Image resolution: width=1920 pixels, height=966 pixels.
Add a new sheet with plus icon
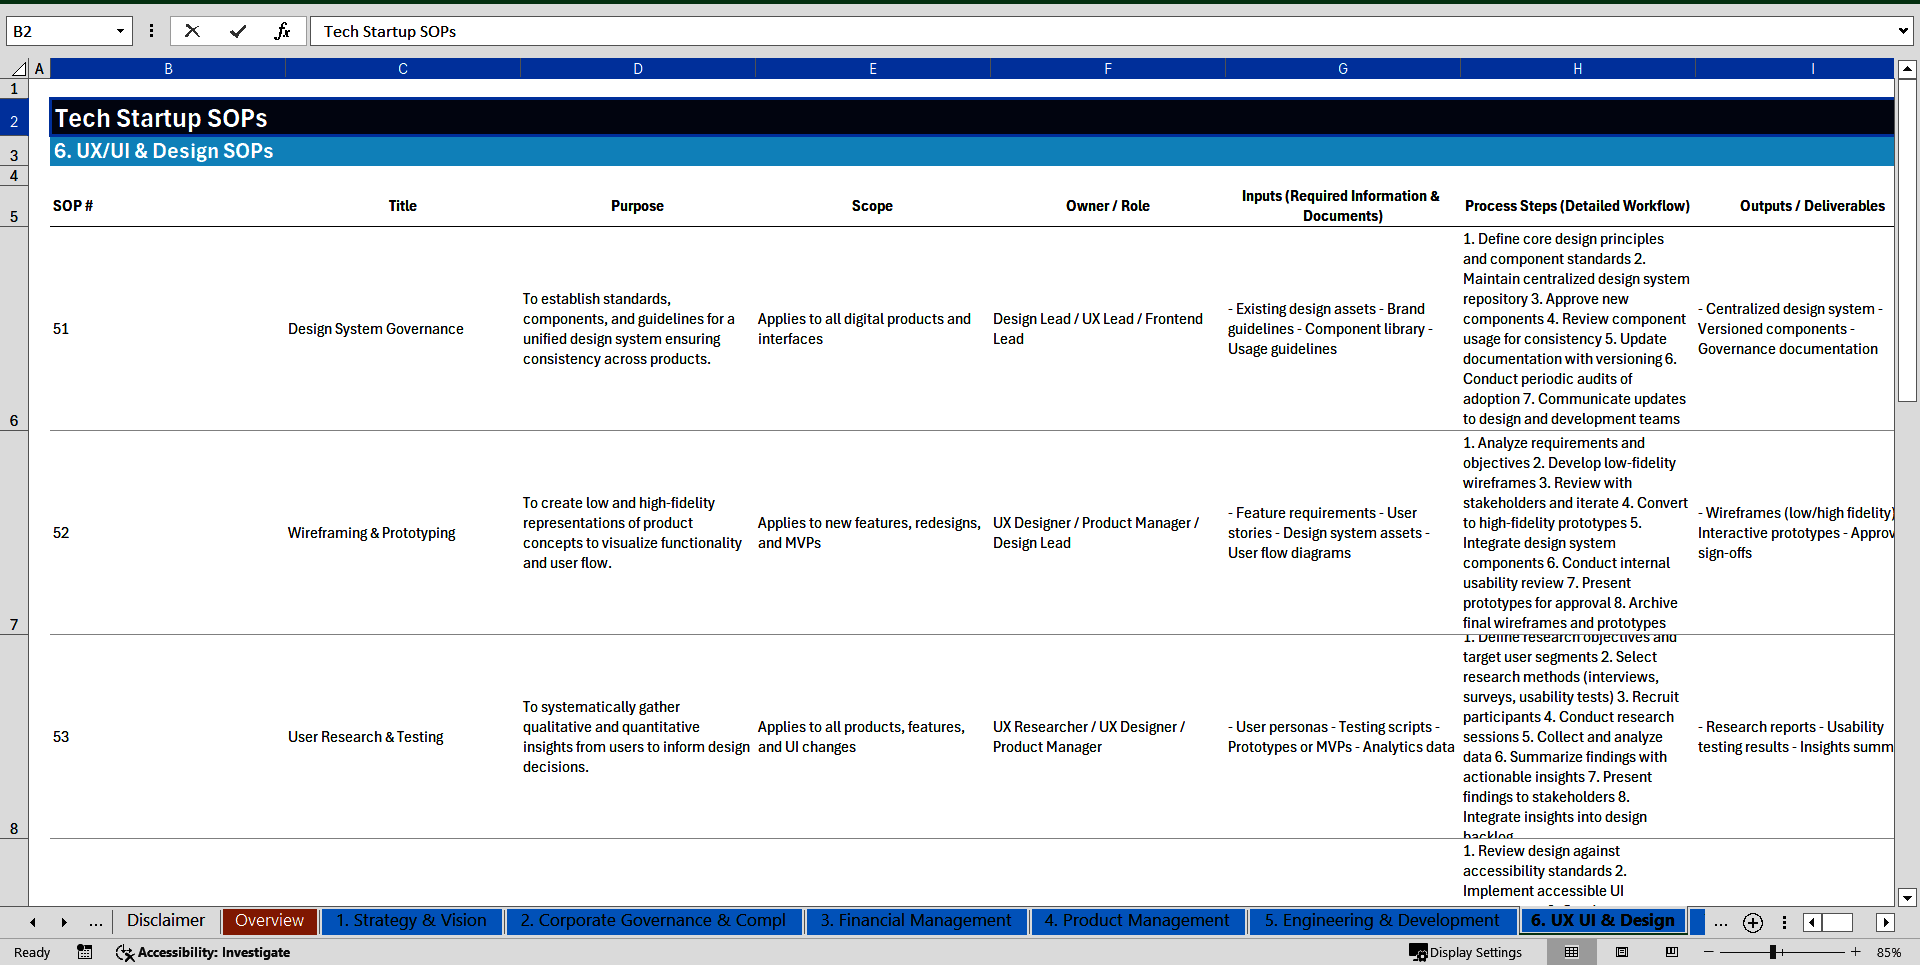1752,922
